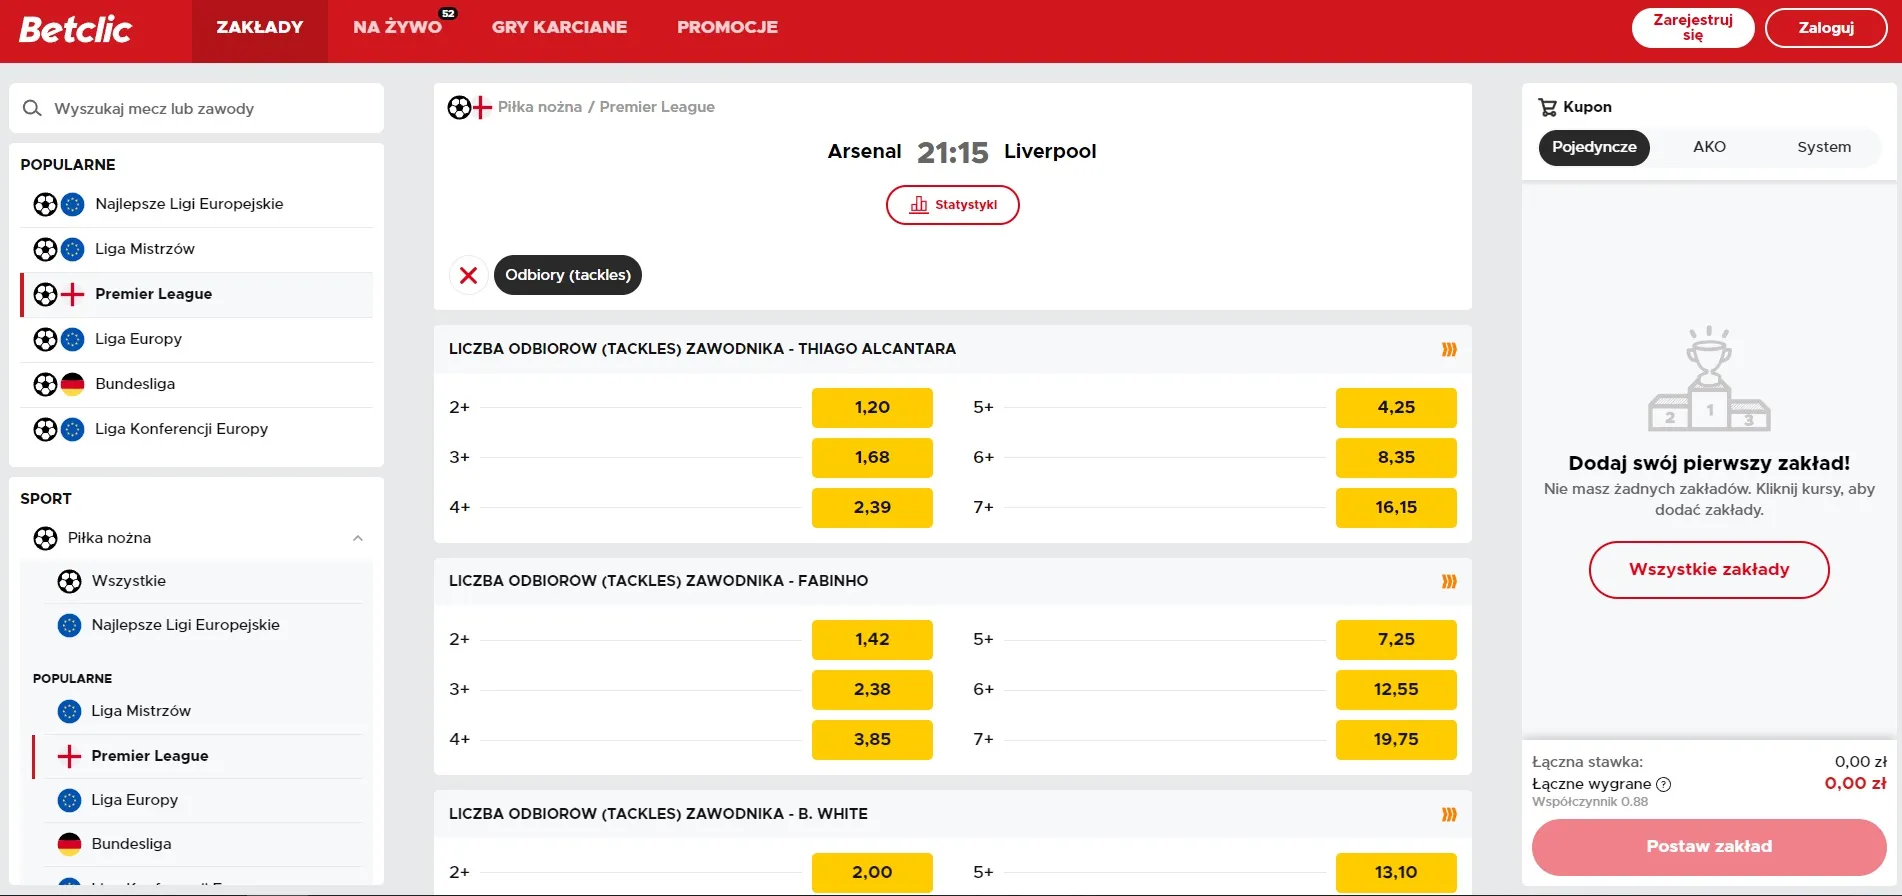The width and height of the screenshot is (1902, 896).
Task: Select Fabinho 4+ odds 3,85
Action: click(x=872, y=740)
